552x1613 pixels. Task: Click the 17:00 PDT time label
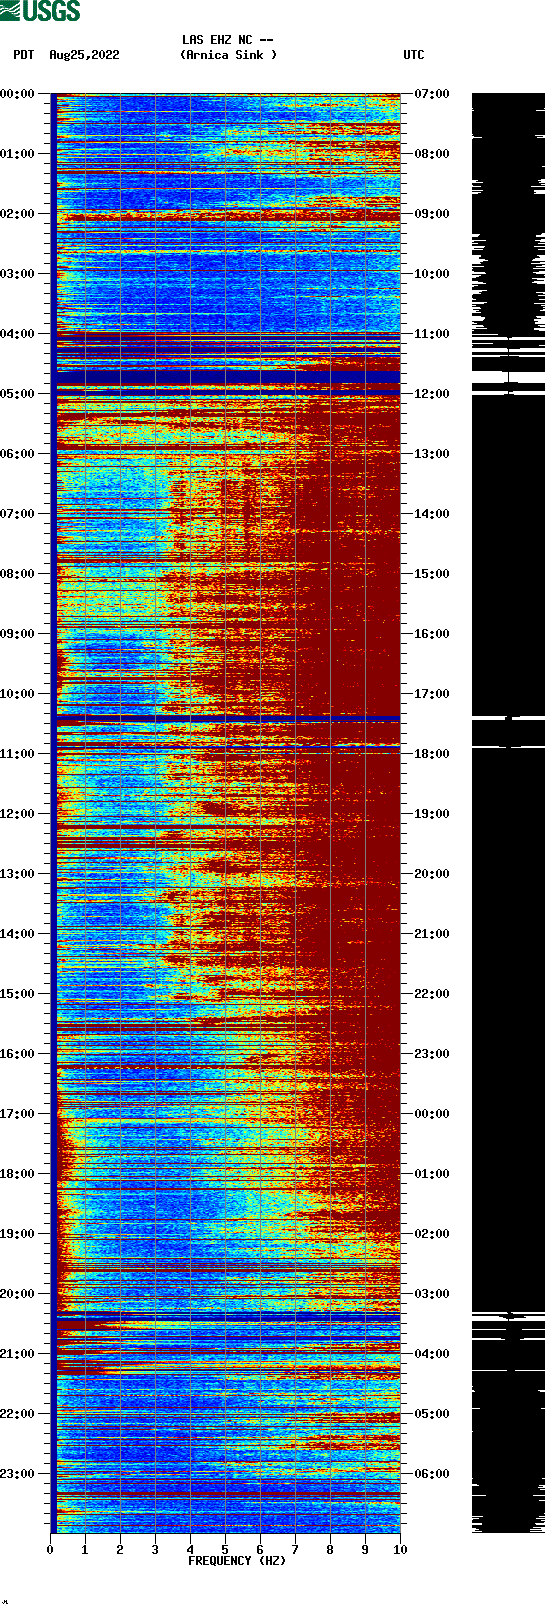coord(18,1114)
